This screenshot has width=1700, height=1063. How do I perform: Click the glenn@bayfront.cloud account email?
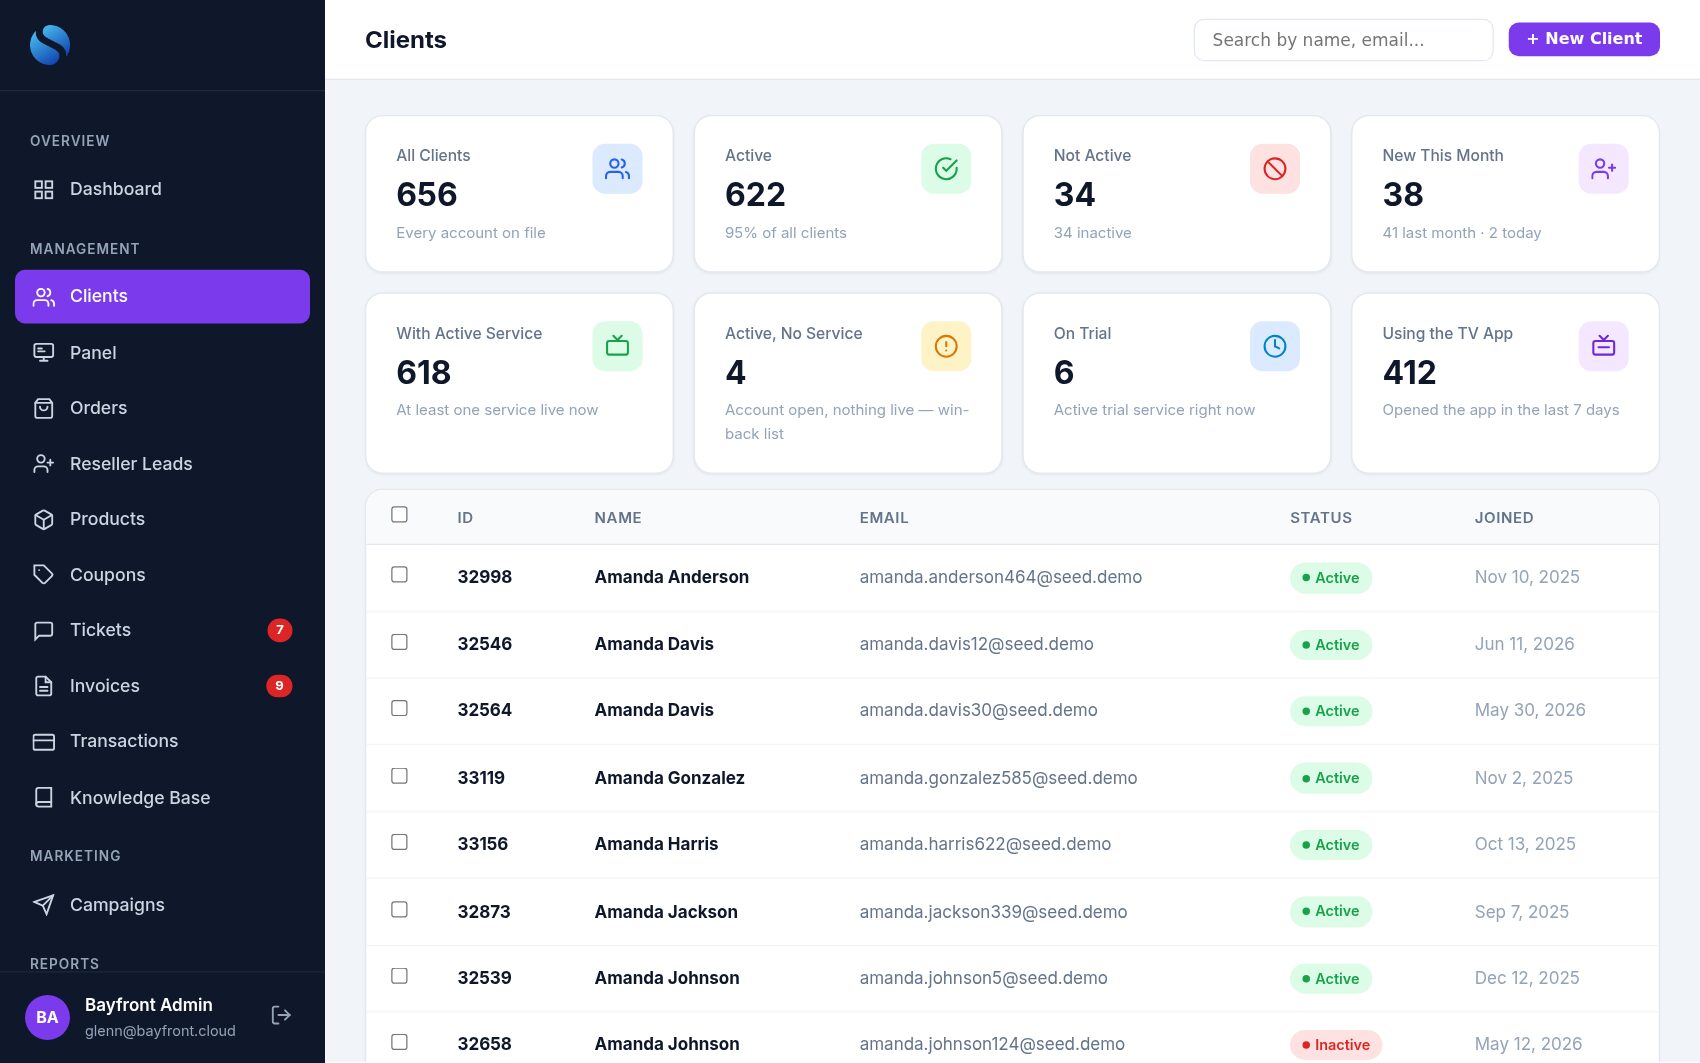tap(160, 1031)
